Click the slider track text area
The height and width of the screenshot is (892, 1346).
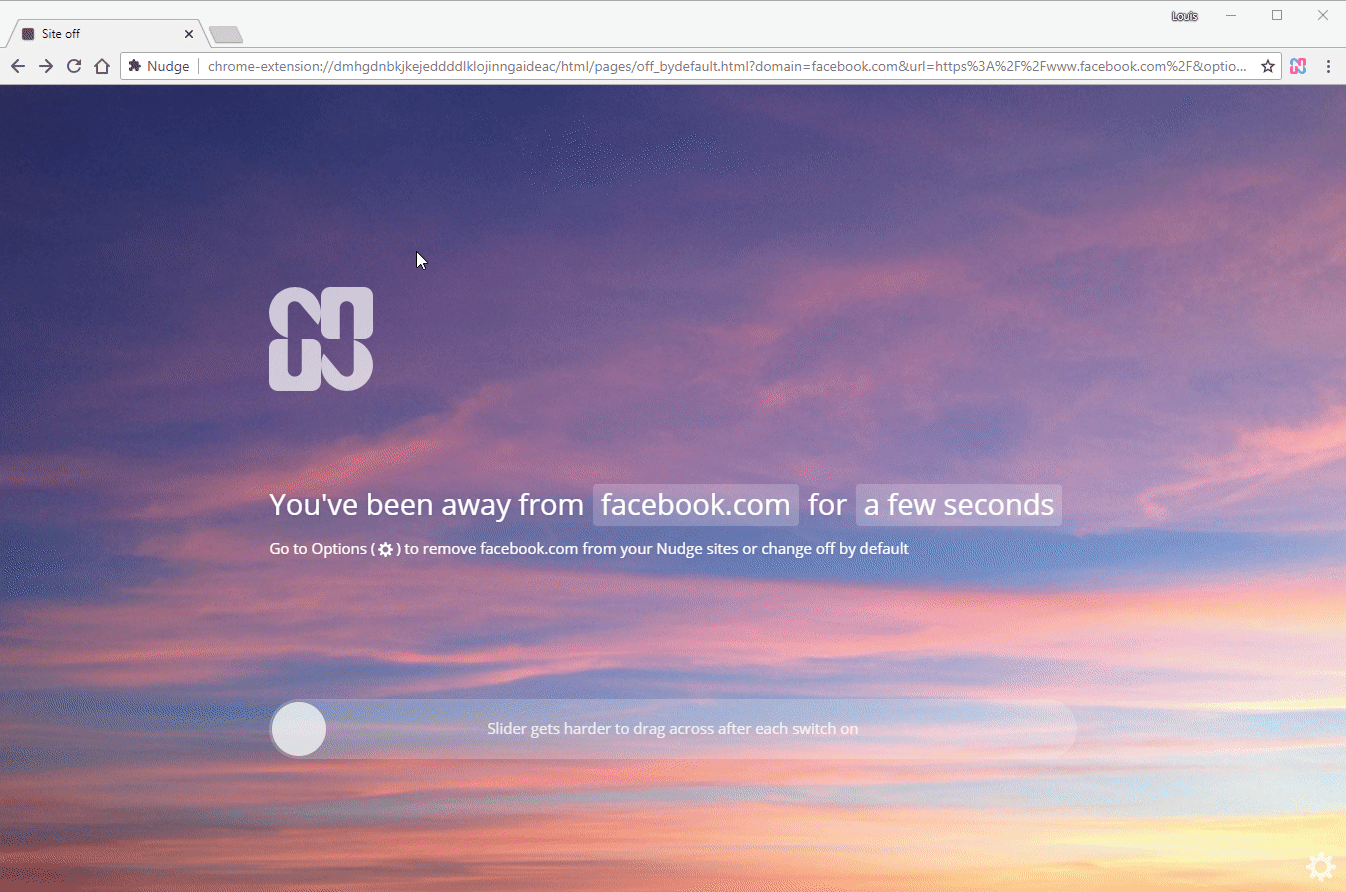click(x=673, y=729)
